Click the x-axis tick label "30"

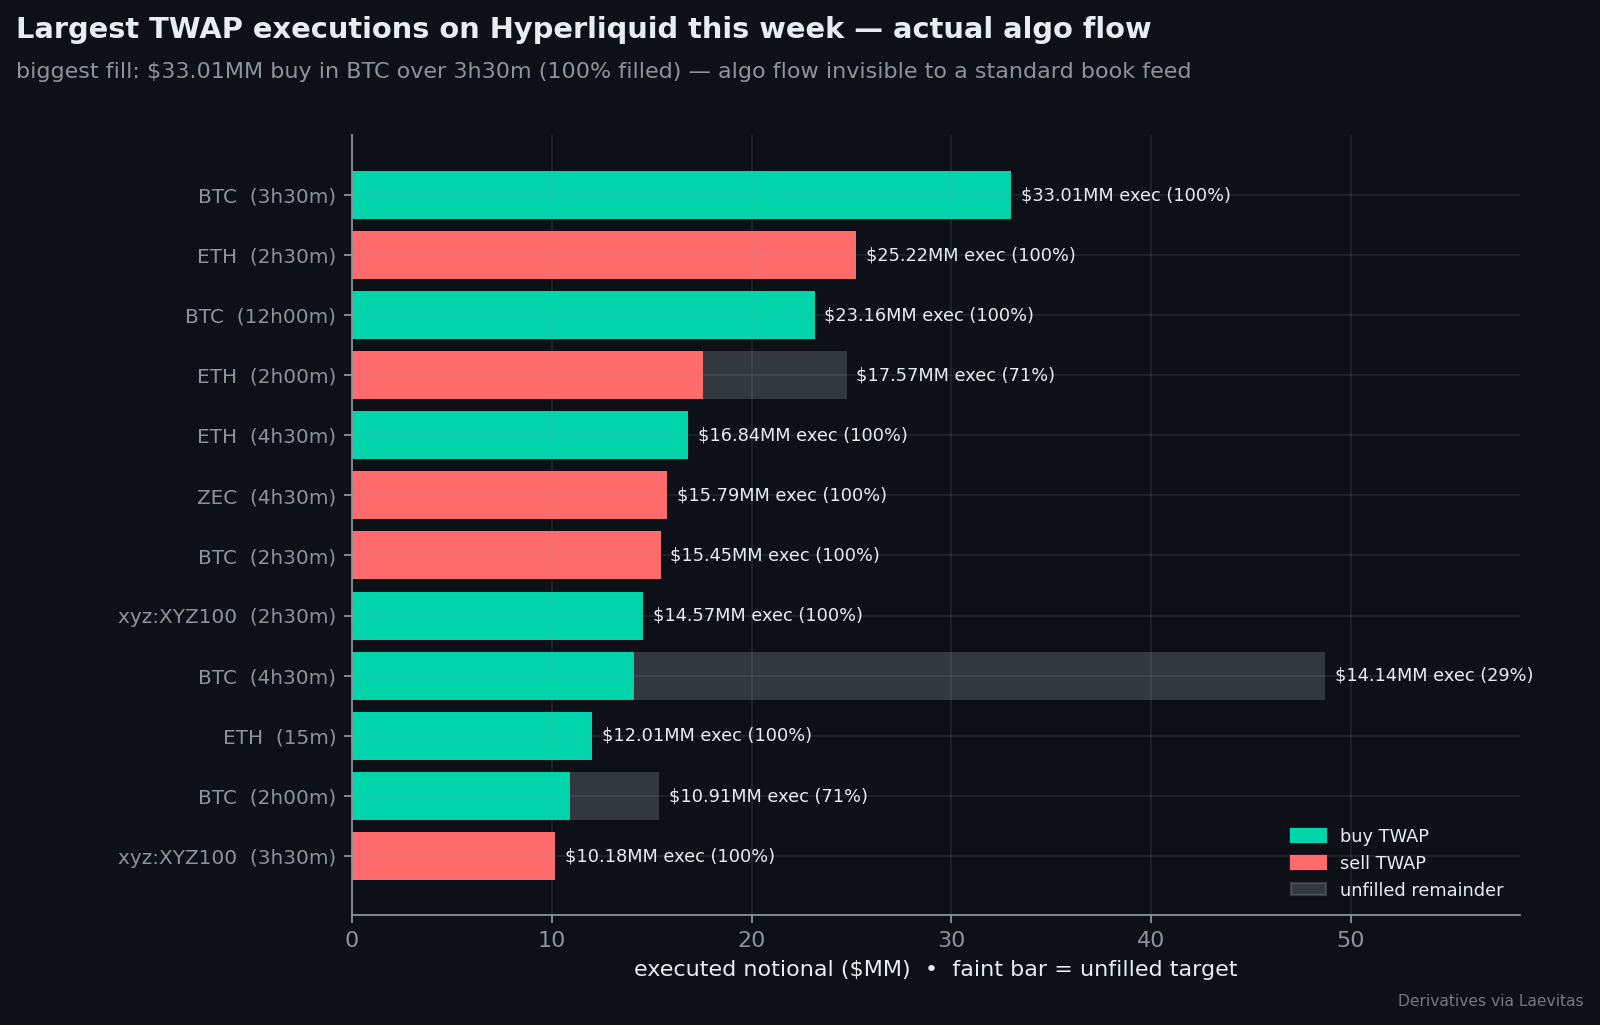(x=951, y=940)
